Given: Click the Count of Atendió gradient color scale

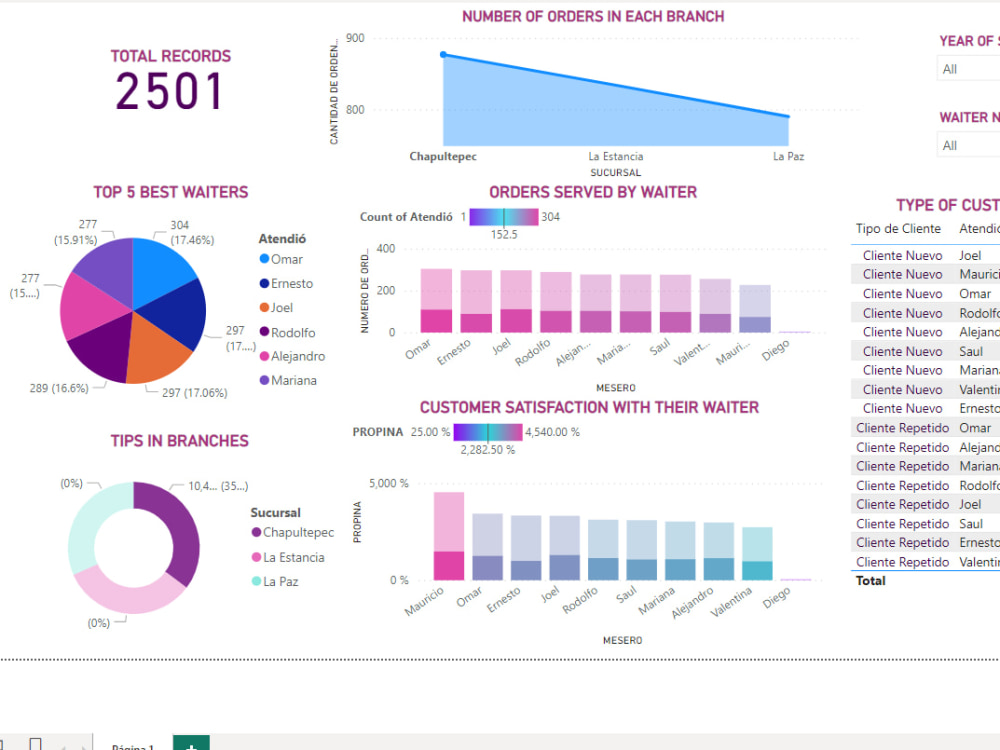Looking at the screenshot, I should (504, 217).
